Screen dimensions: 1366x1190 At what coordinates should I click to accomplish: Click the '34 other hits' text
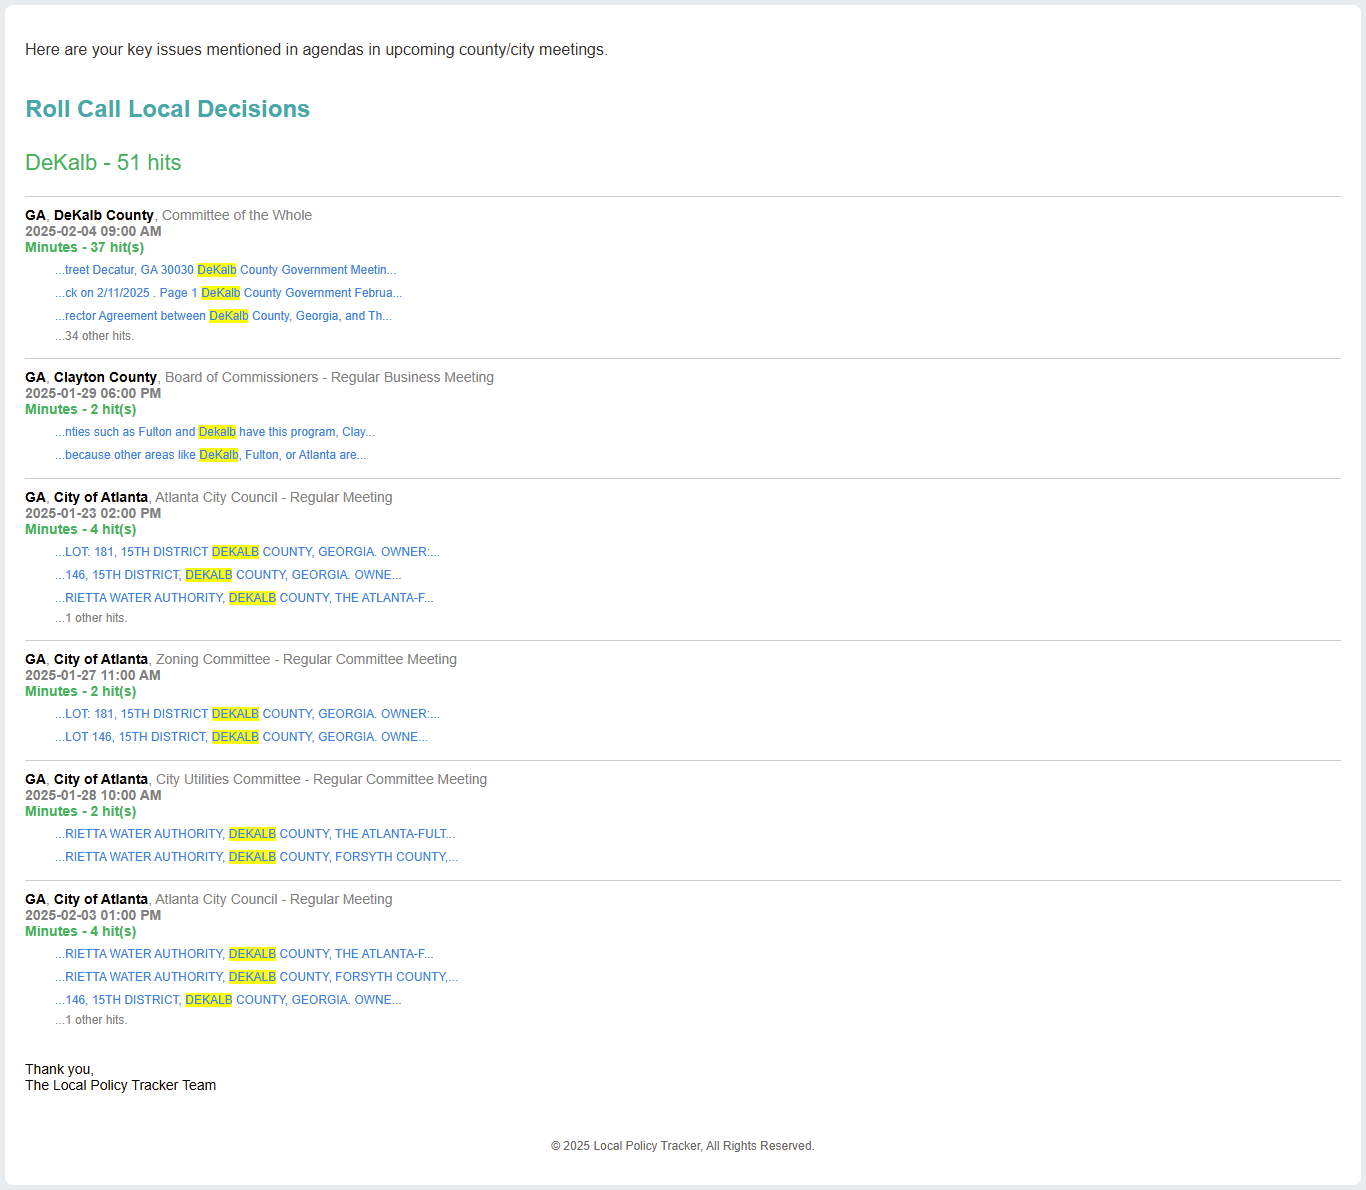[96, 336]
